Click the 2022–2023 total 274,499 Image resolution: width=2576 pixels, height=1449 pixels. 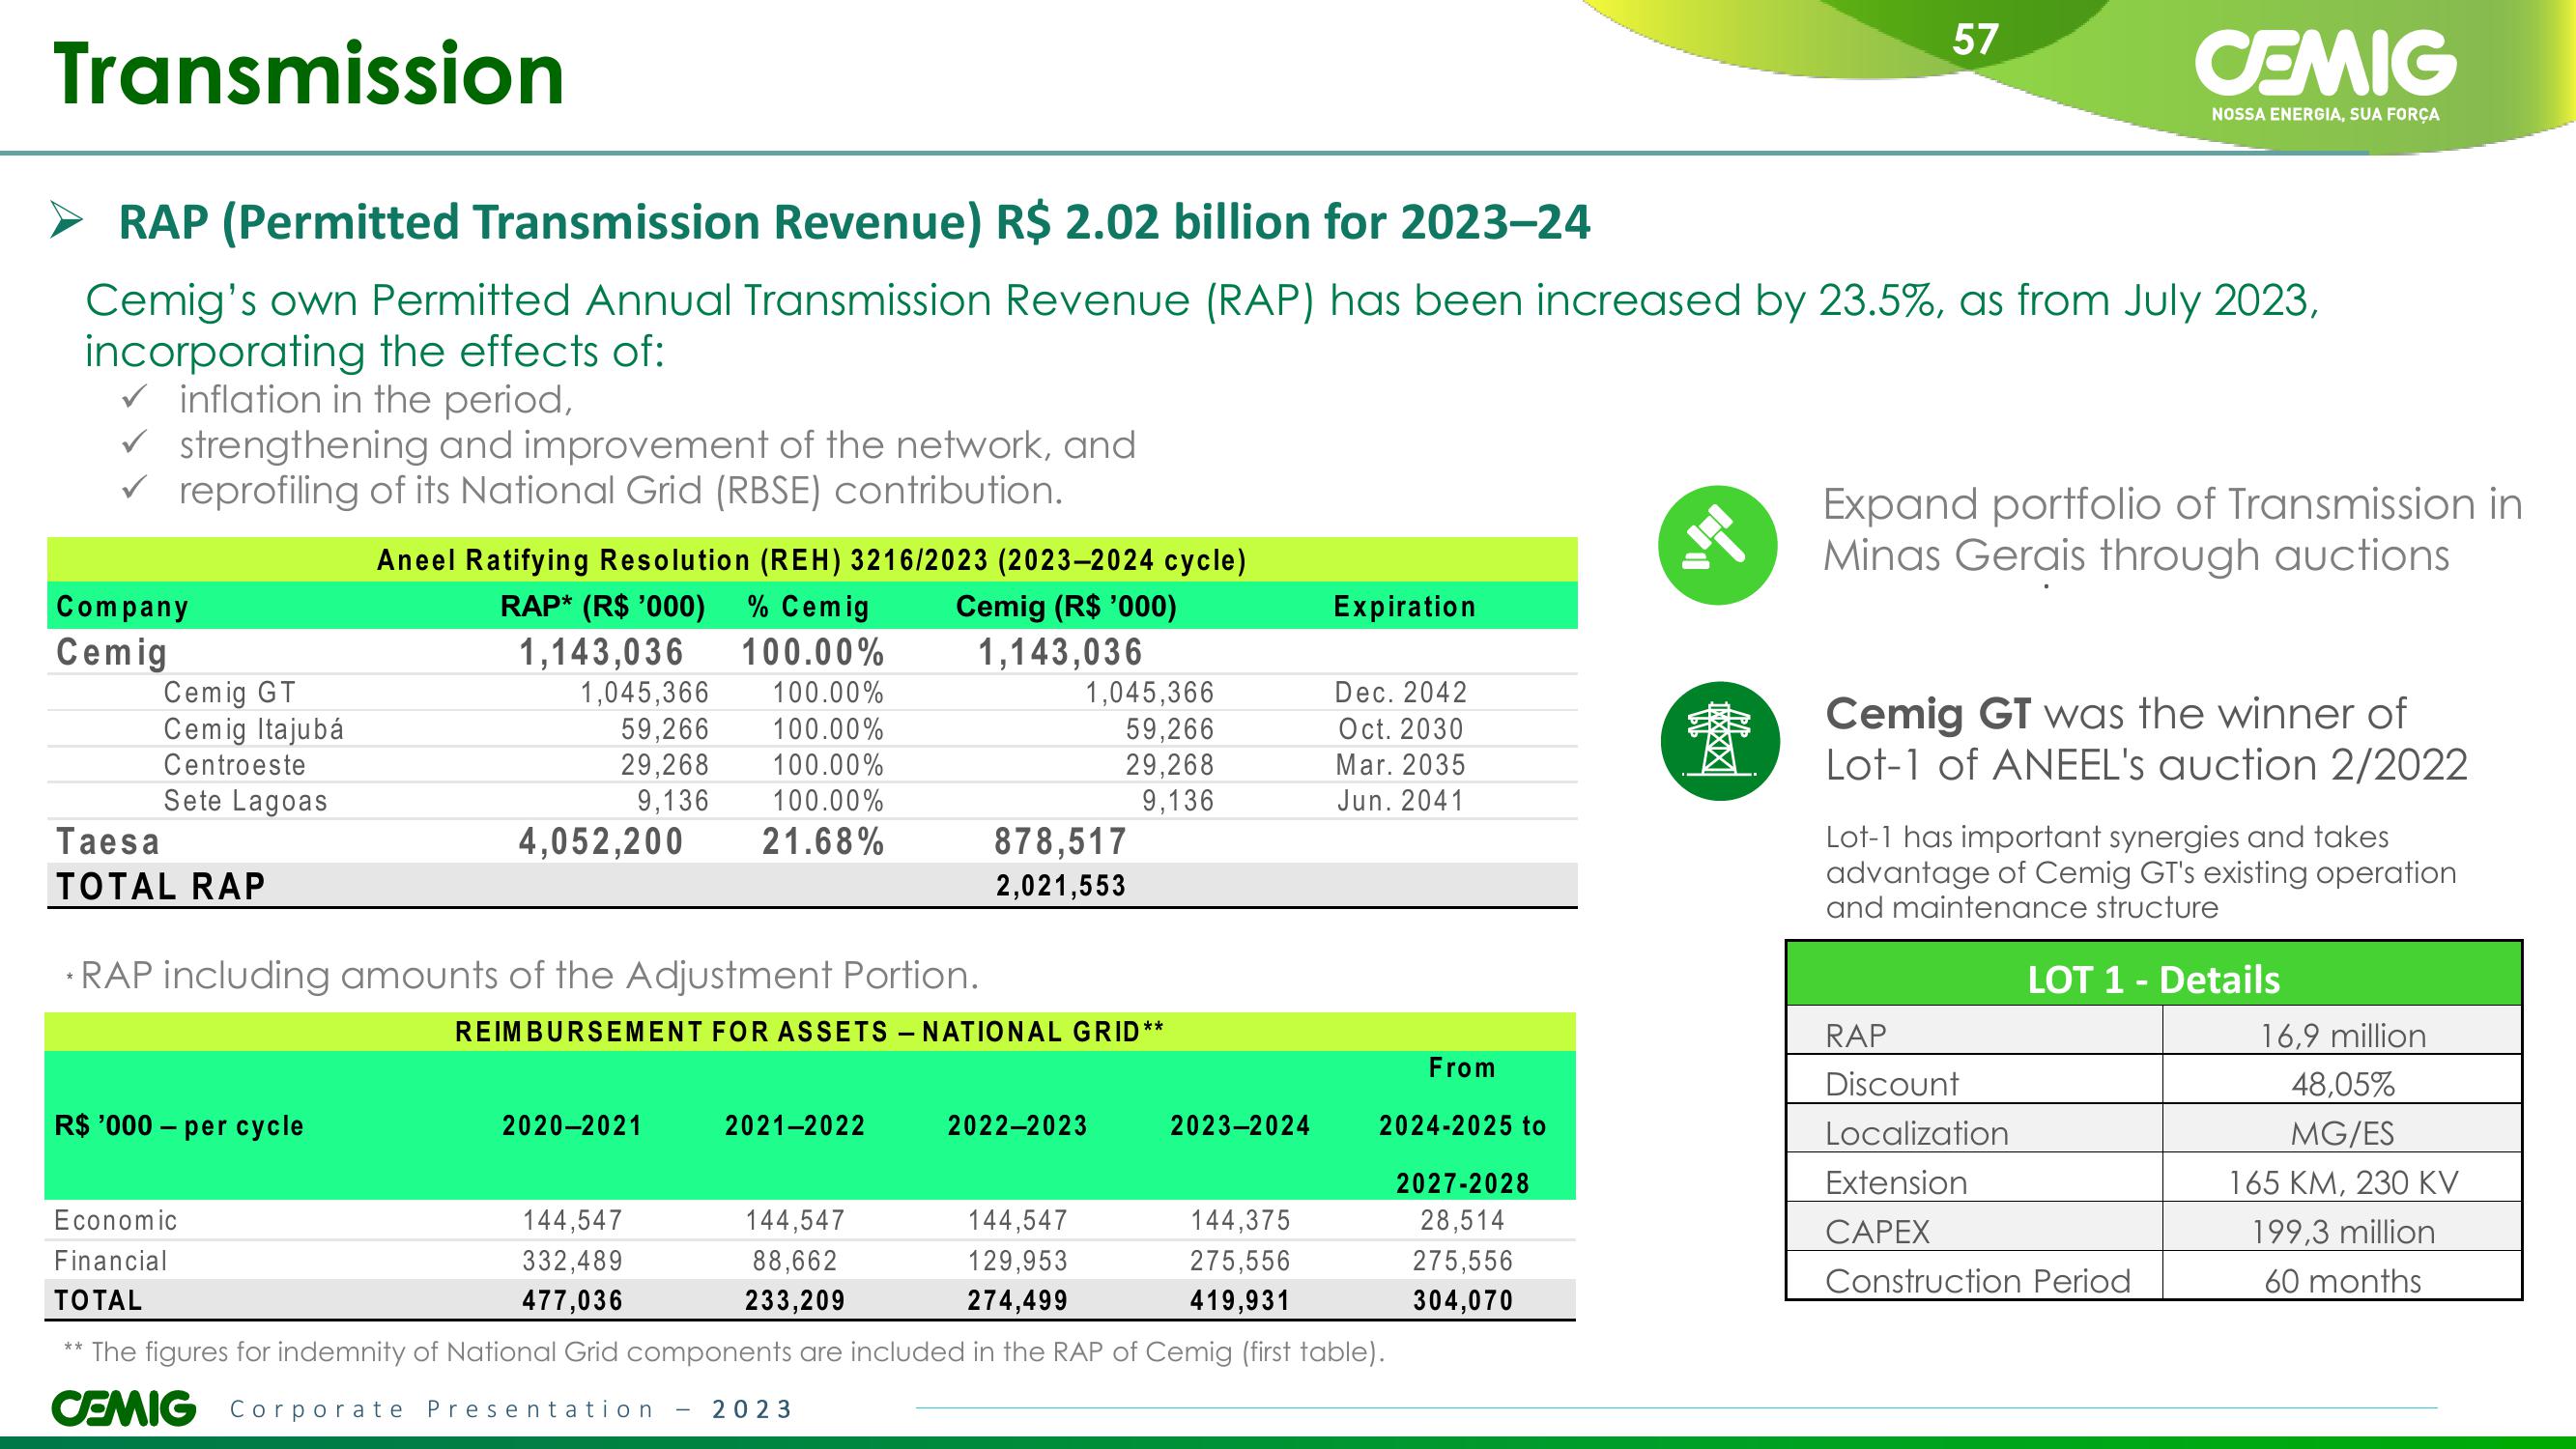tap(1017, 1300)
